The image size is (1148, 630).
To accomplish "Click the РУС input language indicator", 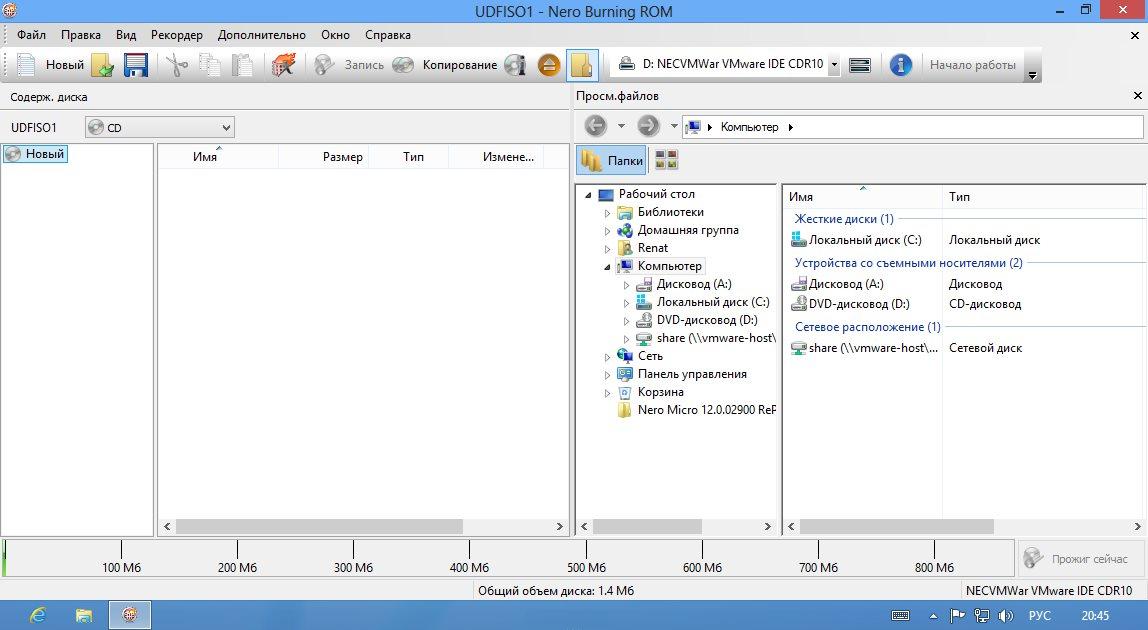I will point(1040,616).
